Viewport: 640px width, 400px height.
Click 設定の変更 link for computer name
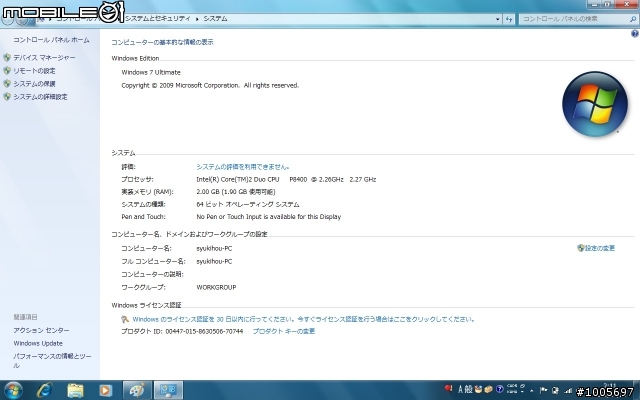(x=600, y=248)
